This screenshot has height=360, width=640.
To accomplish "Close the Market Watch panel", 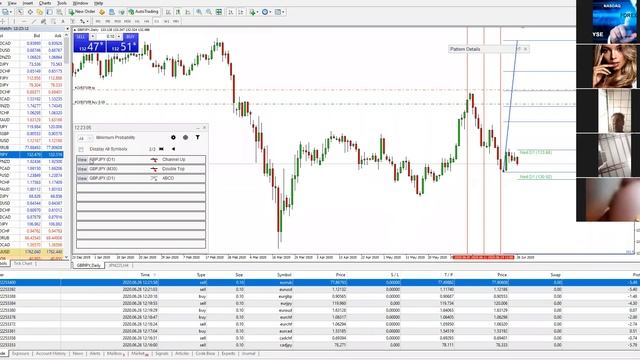I will 67,29.
